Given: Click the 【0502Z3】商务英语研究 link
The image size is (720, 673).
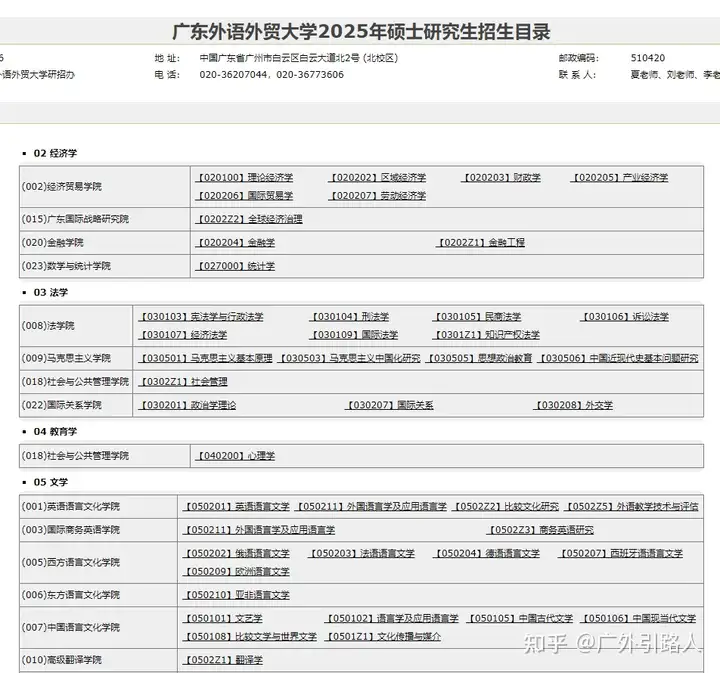Looking at the screenshot, I should [x=540, y=530].
